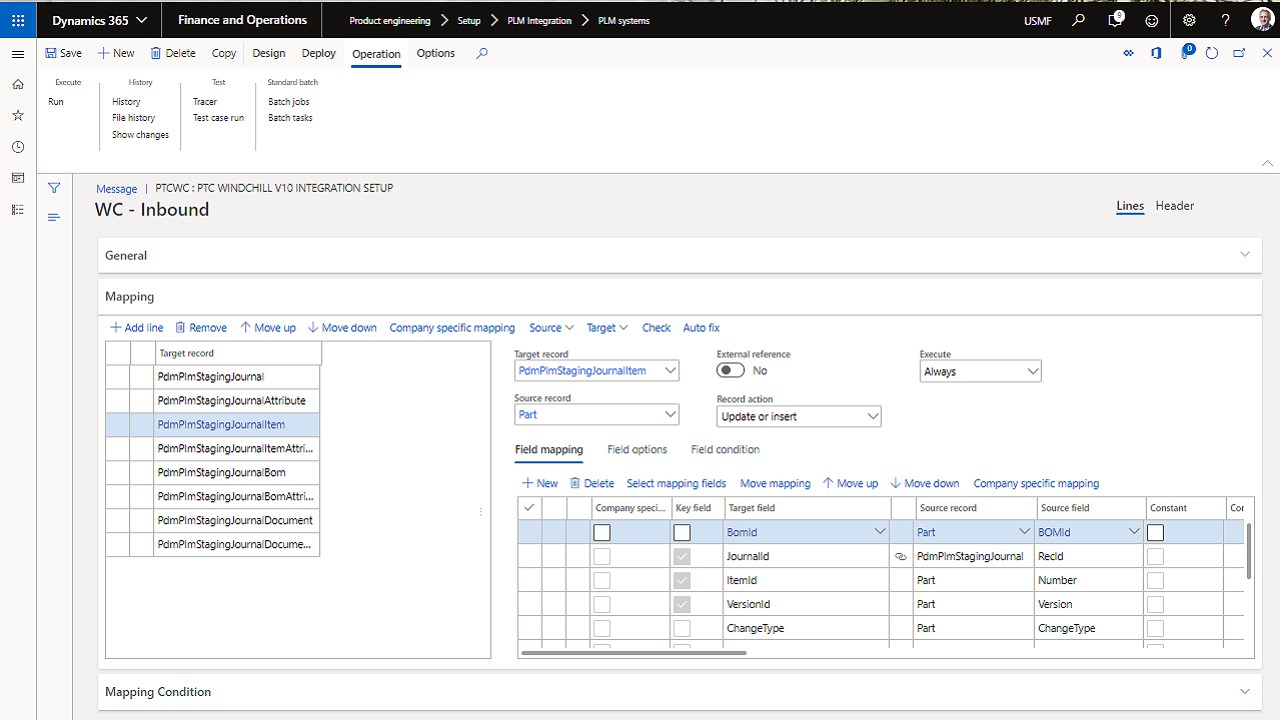Open the filter funnel icon
This screenshot has width=1280, height=720.
(54, 188)
